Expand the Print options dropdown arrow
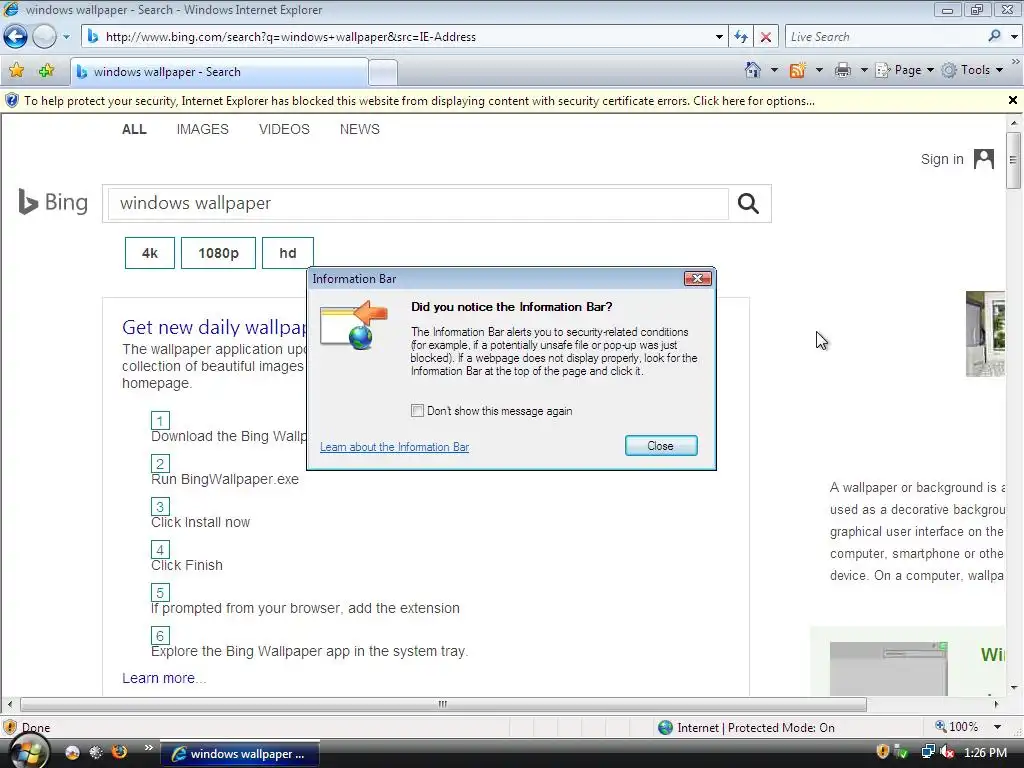 pos(863,70)
